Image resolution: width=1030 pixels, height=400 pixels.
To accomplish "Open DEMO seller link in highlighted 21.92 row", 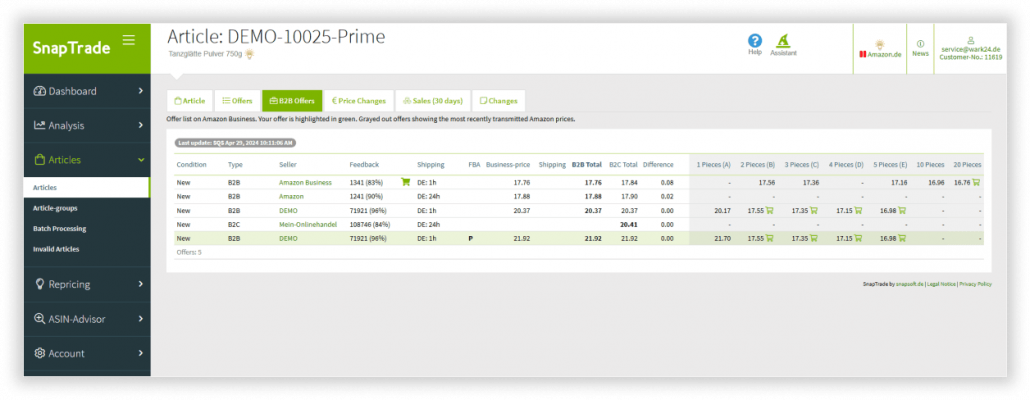I will pyautogui.click(x=288, y=238).
